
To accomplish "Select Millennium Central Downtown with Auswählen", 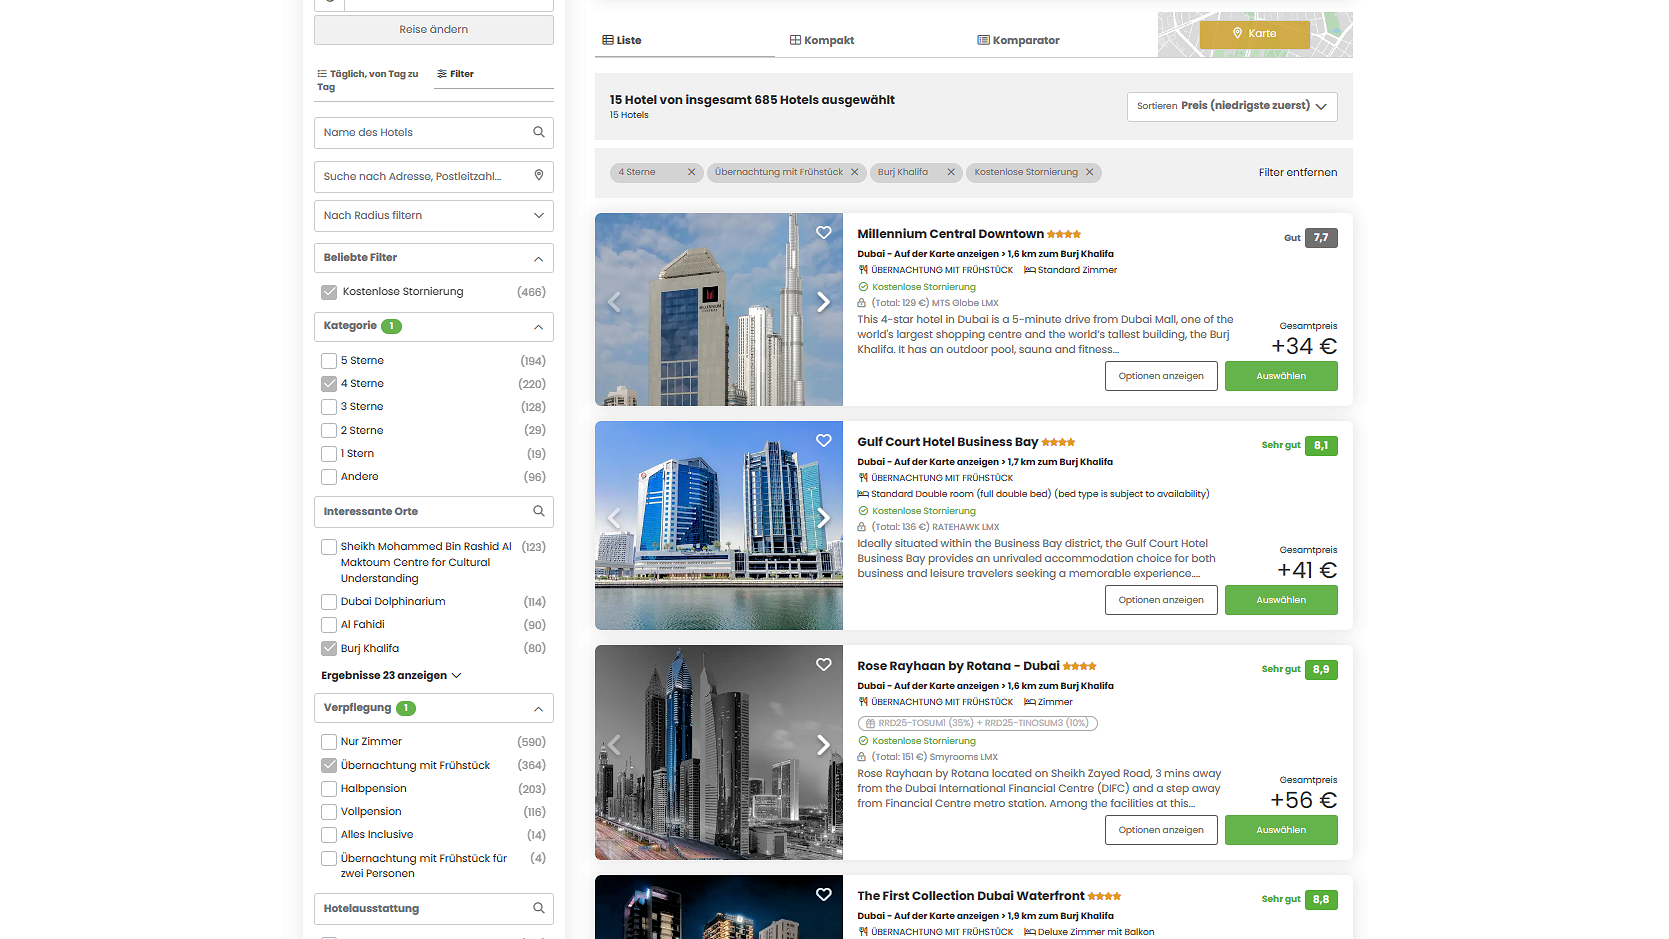I will tap(1281, 376).
